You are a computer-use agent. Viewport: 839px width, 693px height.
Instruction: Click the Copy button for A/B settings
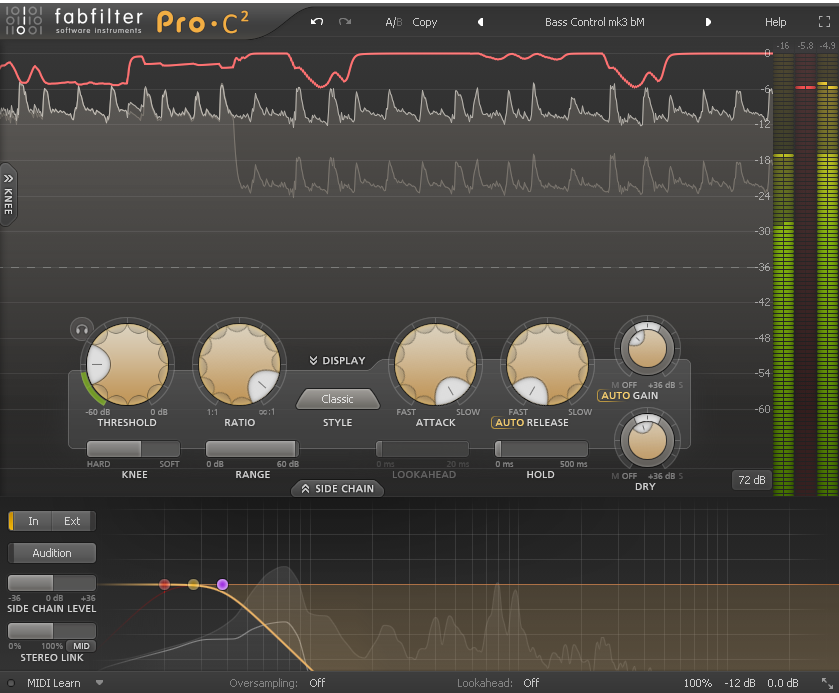(424, 22)
